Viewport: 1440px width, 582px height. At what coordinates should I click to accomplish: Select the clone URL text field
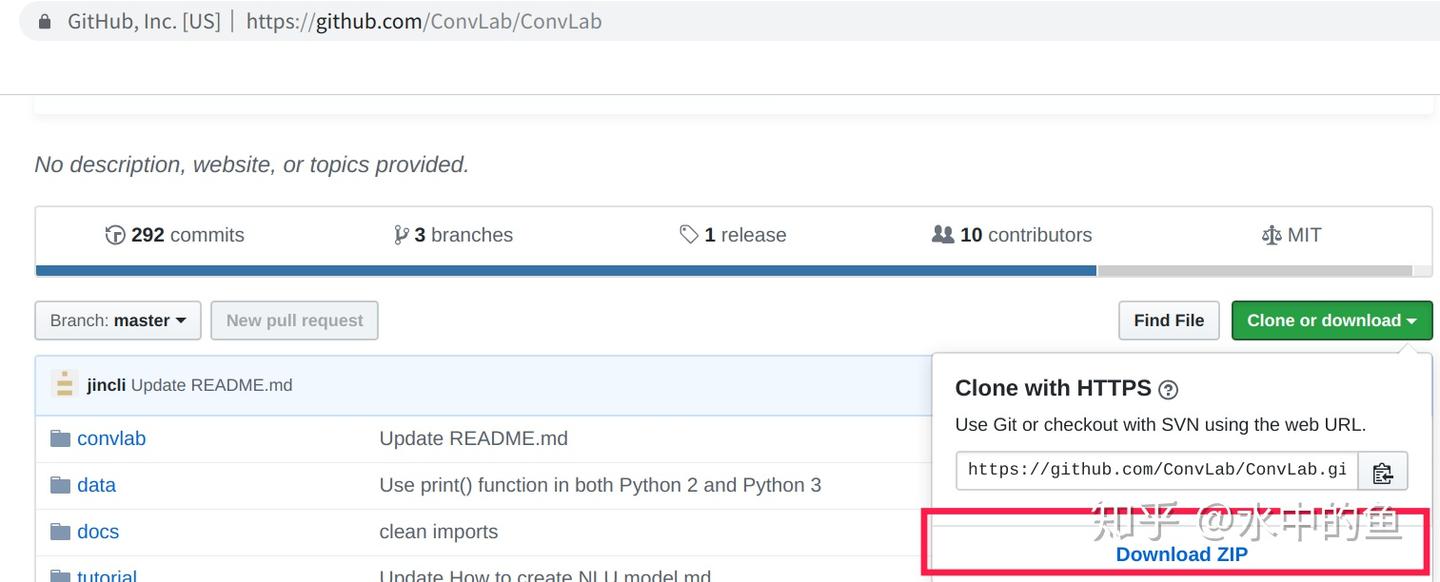(1157, 470)
